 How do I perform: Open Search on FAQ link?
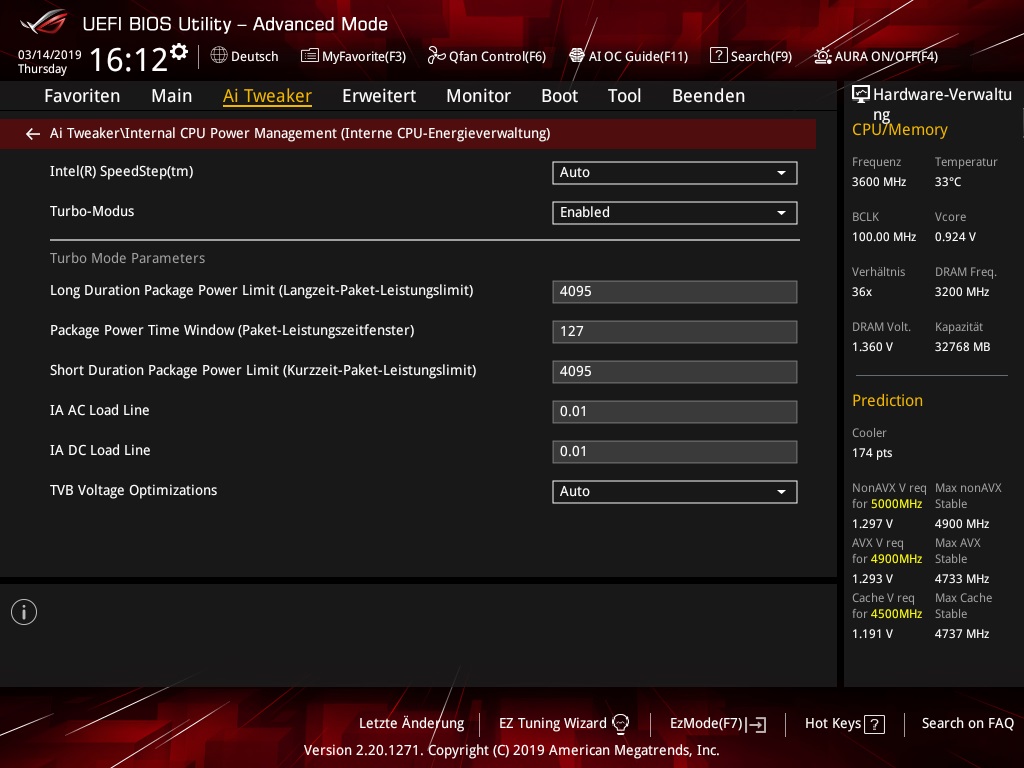coord(968,724)
